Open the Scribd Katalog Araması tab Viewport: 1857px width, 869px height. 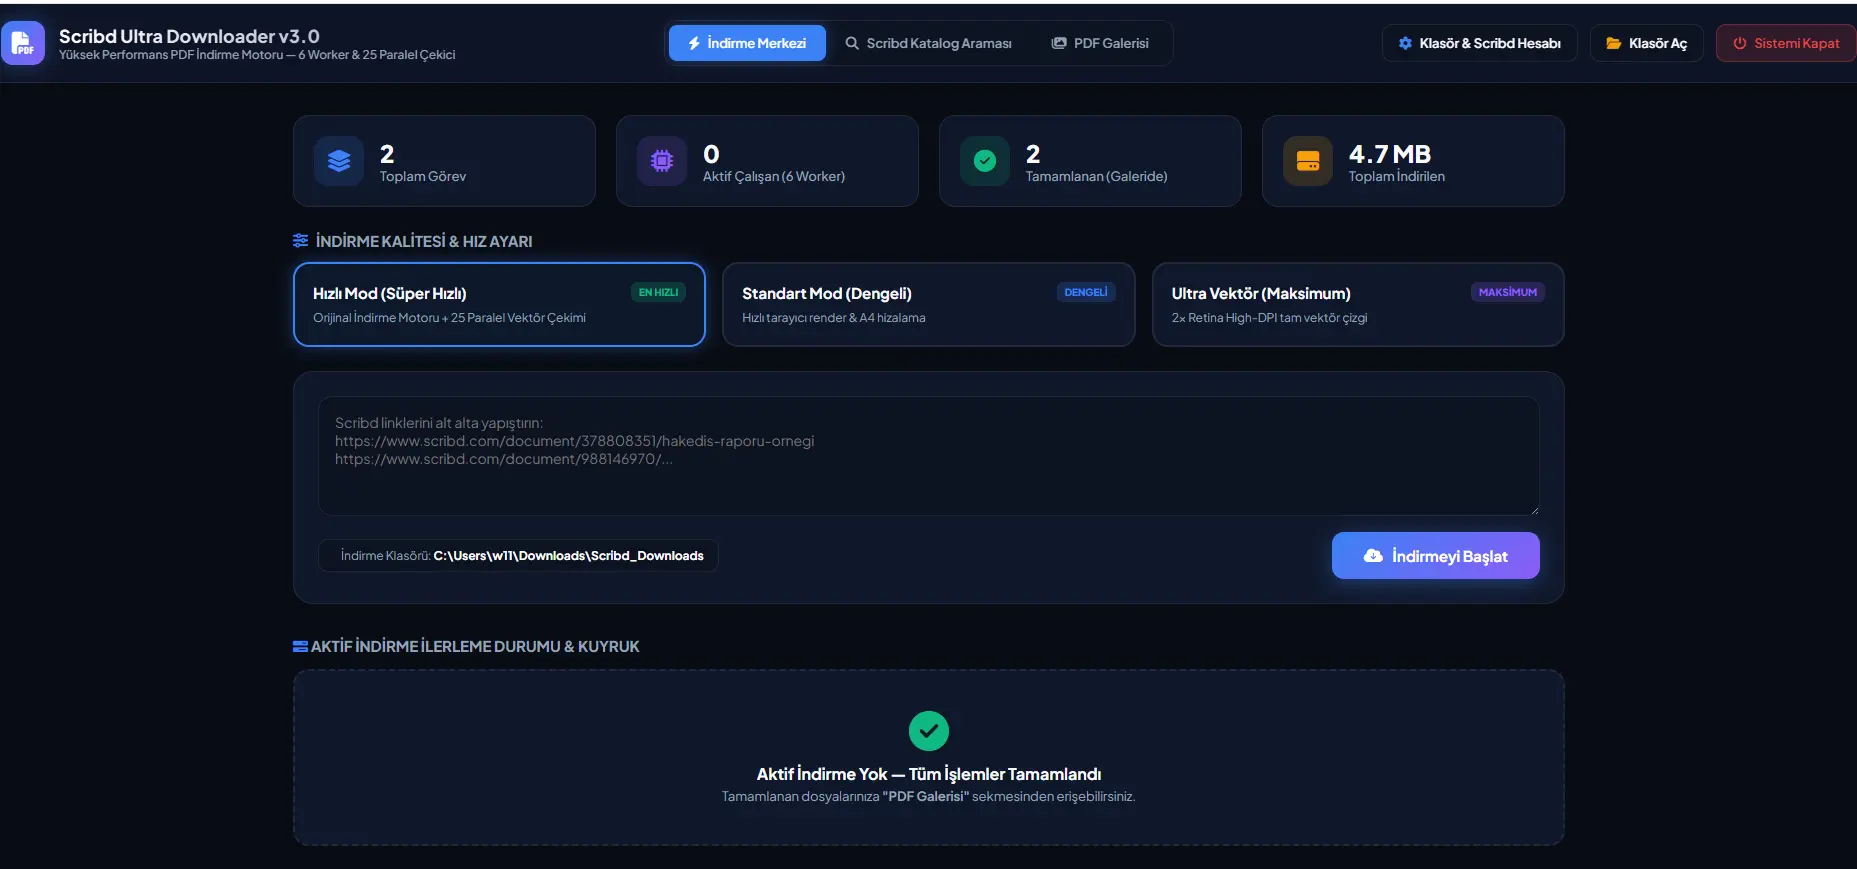click(928, 43)
